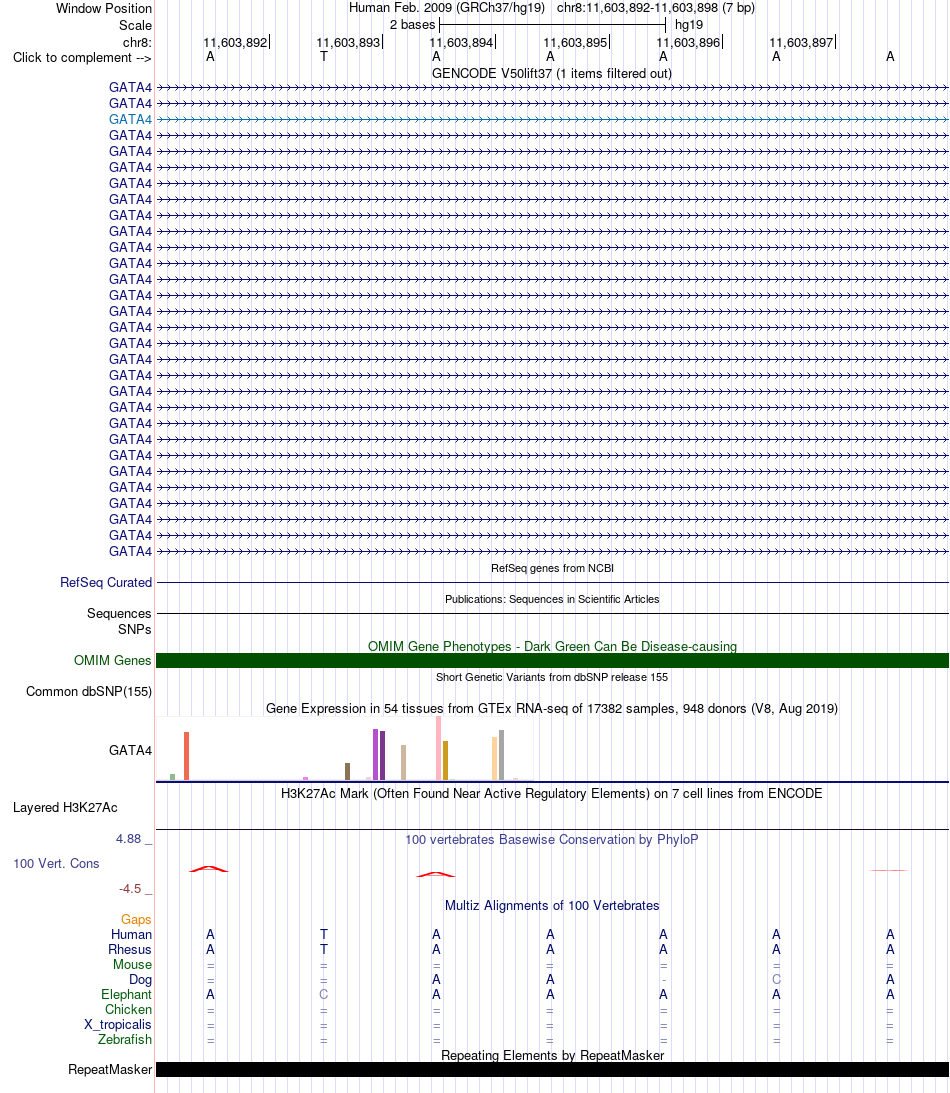Click '100 vertebrates Basewise Conservation by PhyloP' title
Screen dimensions: 950x1093
coord(551,839)
